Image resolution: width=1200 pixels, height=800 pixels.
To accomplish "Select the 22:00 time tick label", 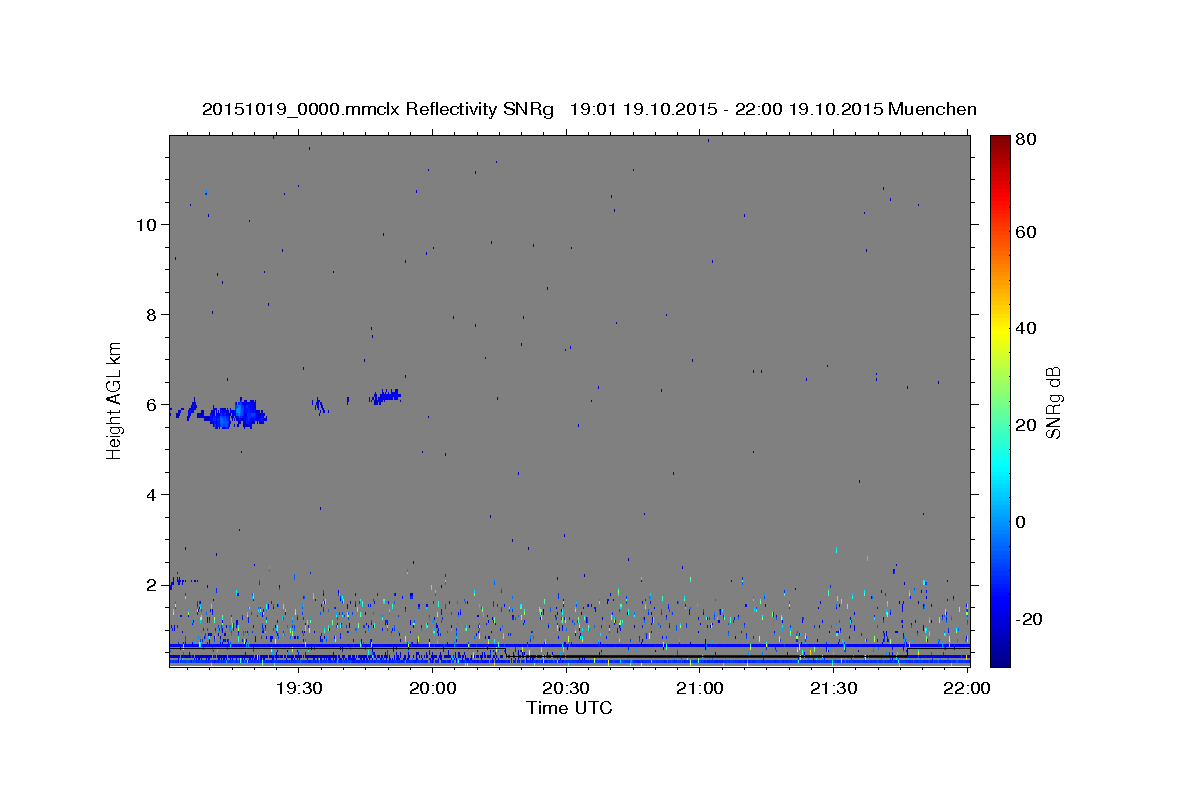I will (x=967, y=689).
